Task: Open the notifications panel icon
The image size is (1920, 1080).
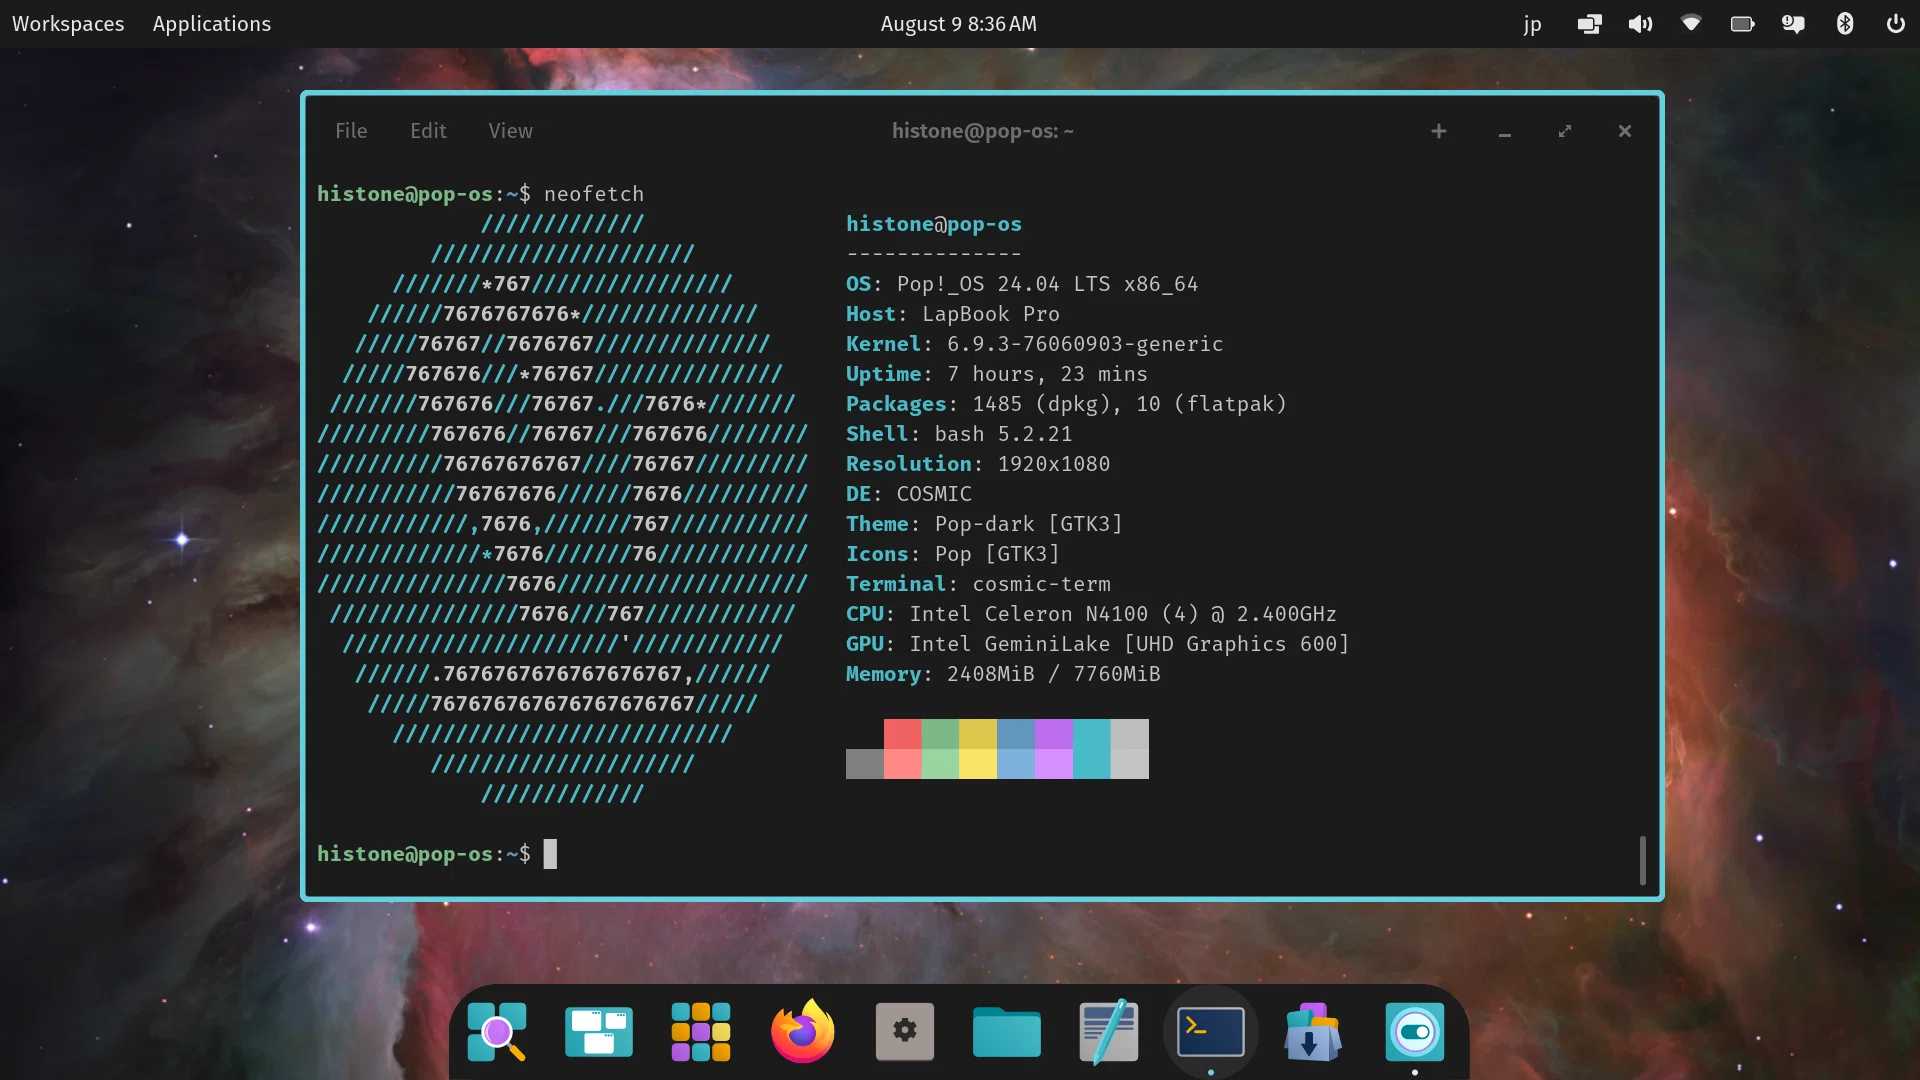Action: [1793, 24]
